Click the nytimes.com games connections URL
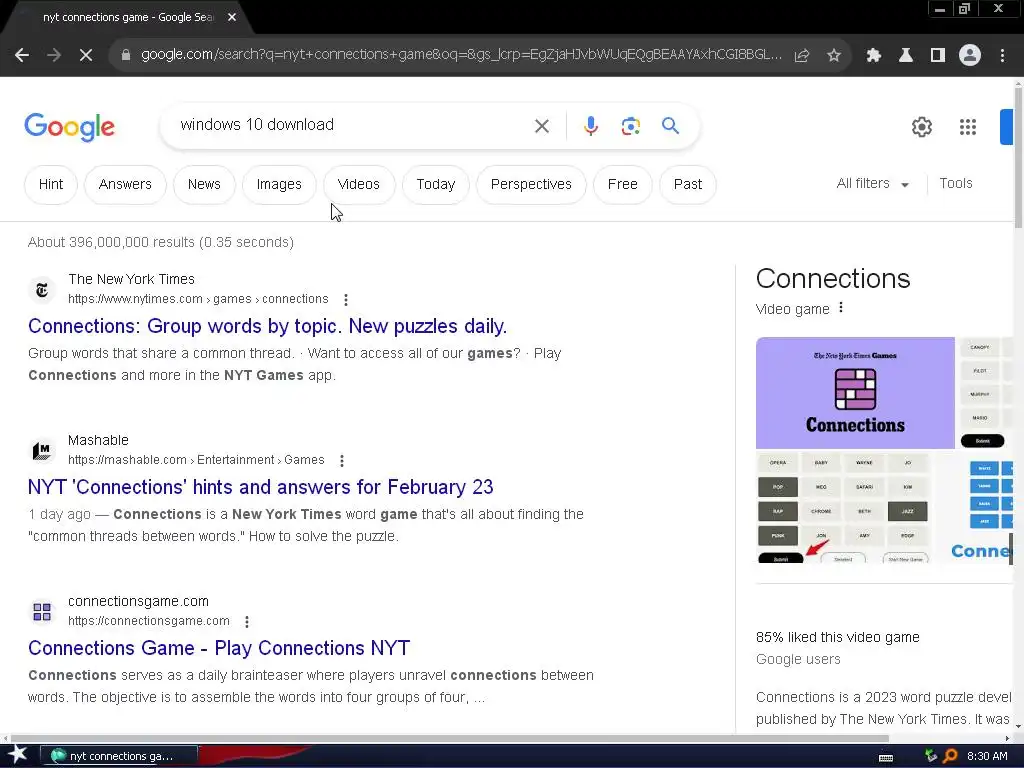The width and height of the screenshot is (1024, 768). tap(199, 299)
